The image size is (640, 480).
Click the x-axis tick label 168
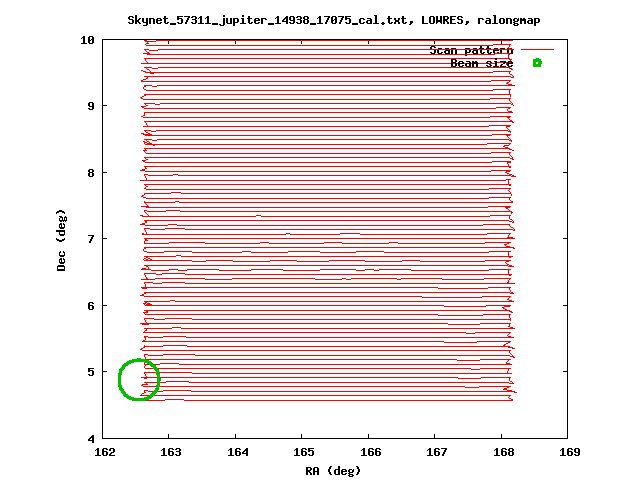pyautogui.click(x=504, y=452)
